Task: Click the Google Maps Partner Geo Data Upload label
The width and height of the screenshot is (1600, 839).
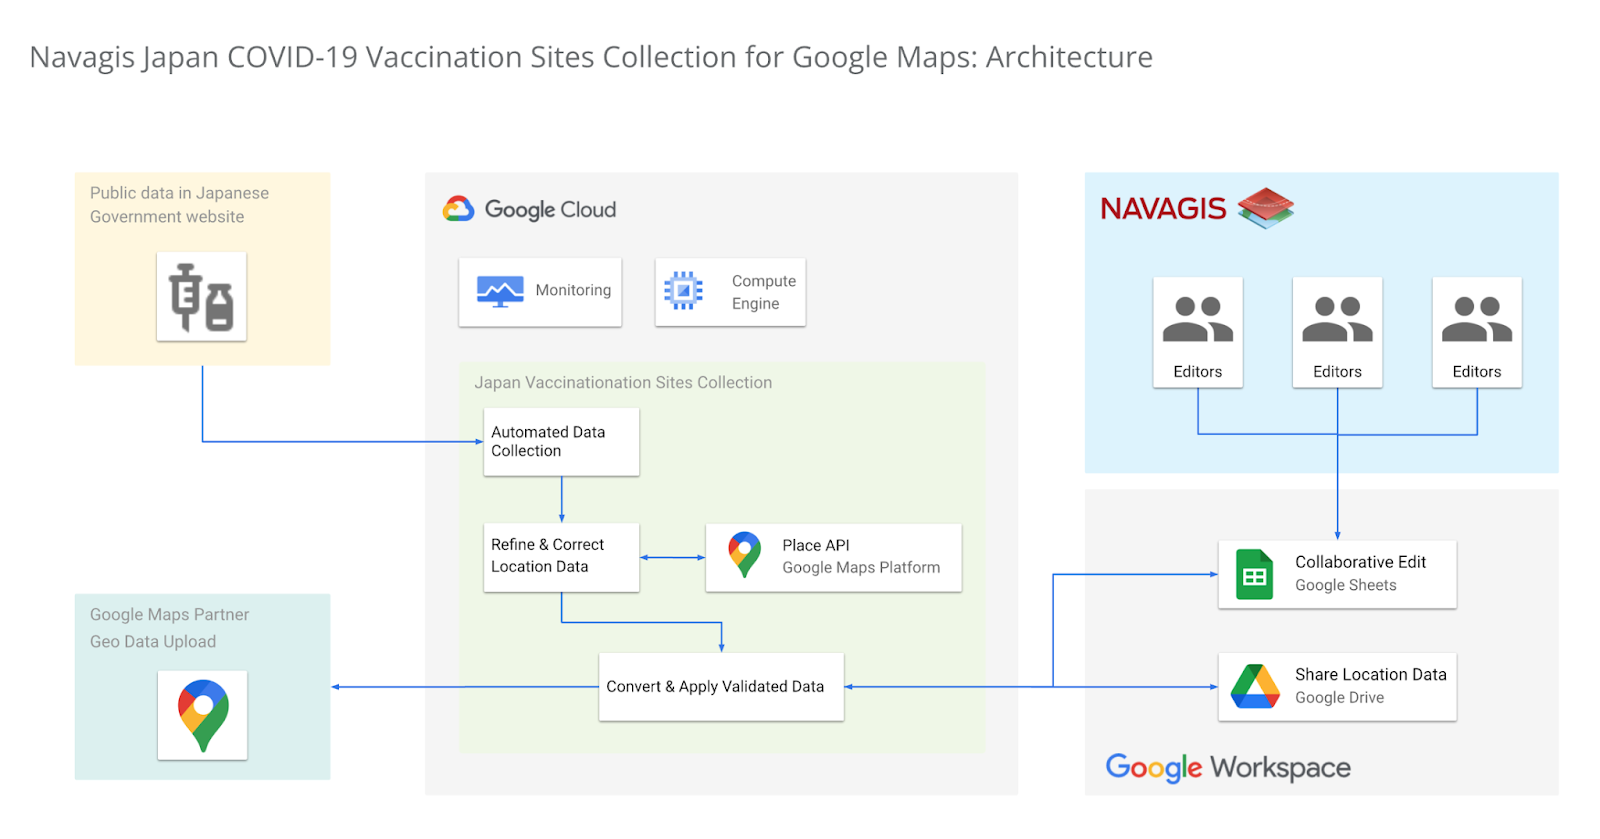Action: tap(169, 628)
